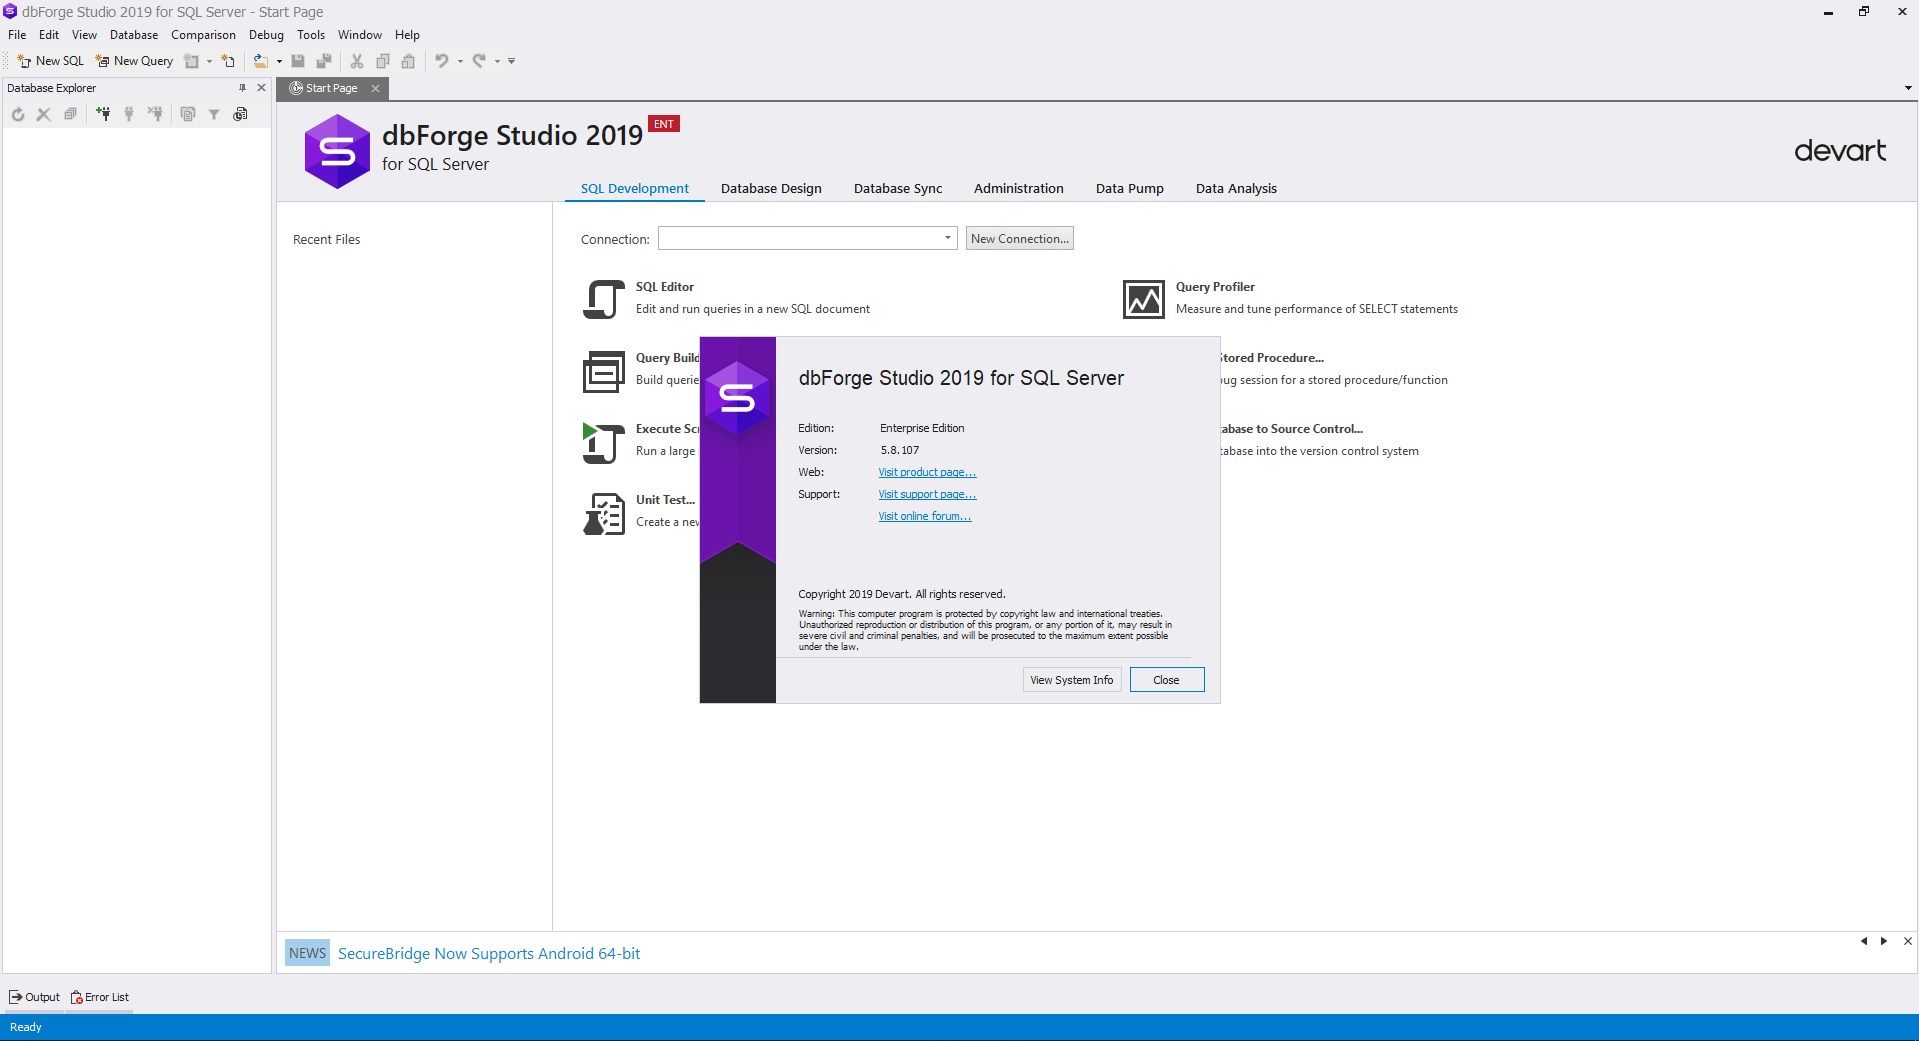The image size is (1919, 1041).
Task: Pin the Database Explorer panel
Action: [x=242, y=88]
